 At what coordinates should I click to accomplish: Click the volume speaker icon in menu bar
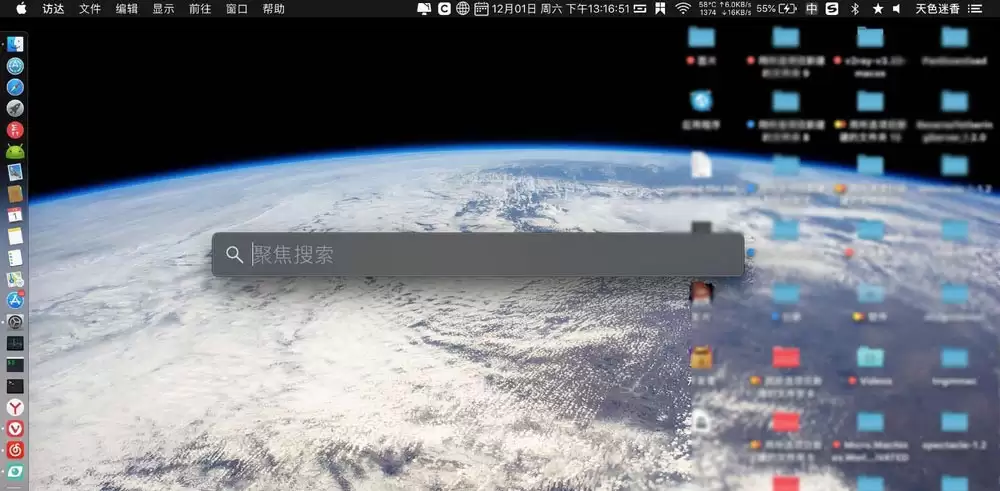tap(897, 9)
